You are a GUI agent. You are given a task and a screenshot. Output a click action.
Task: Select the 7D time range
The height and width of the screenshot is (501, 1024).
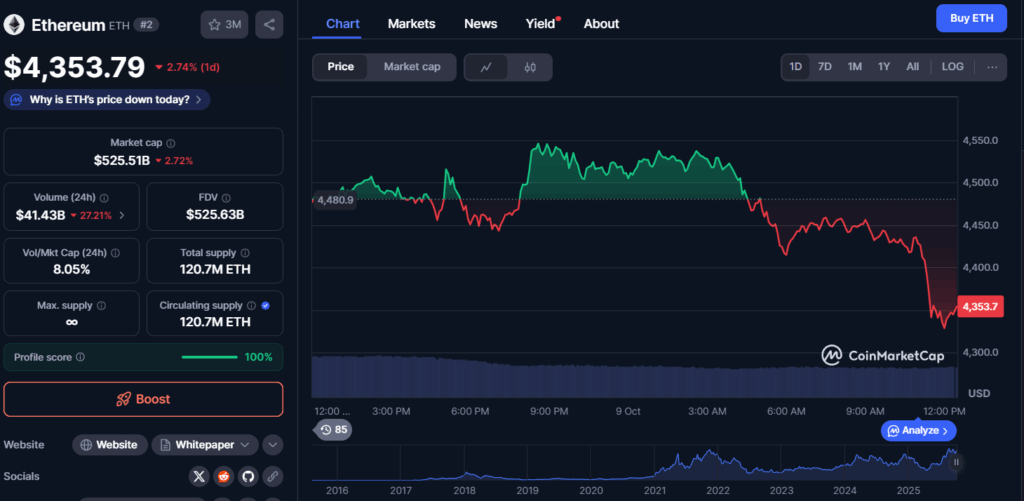tap(825, 67)
